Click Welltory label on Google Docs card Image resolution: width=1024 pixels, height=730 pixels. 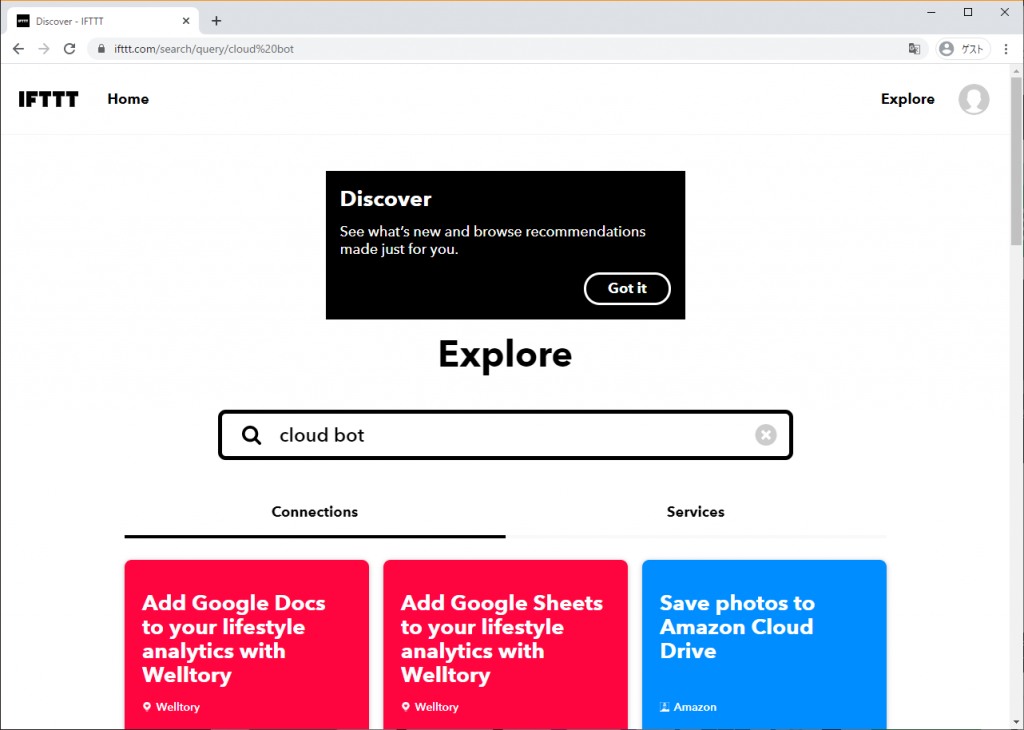(171, 707)
